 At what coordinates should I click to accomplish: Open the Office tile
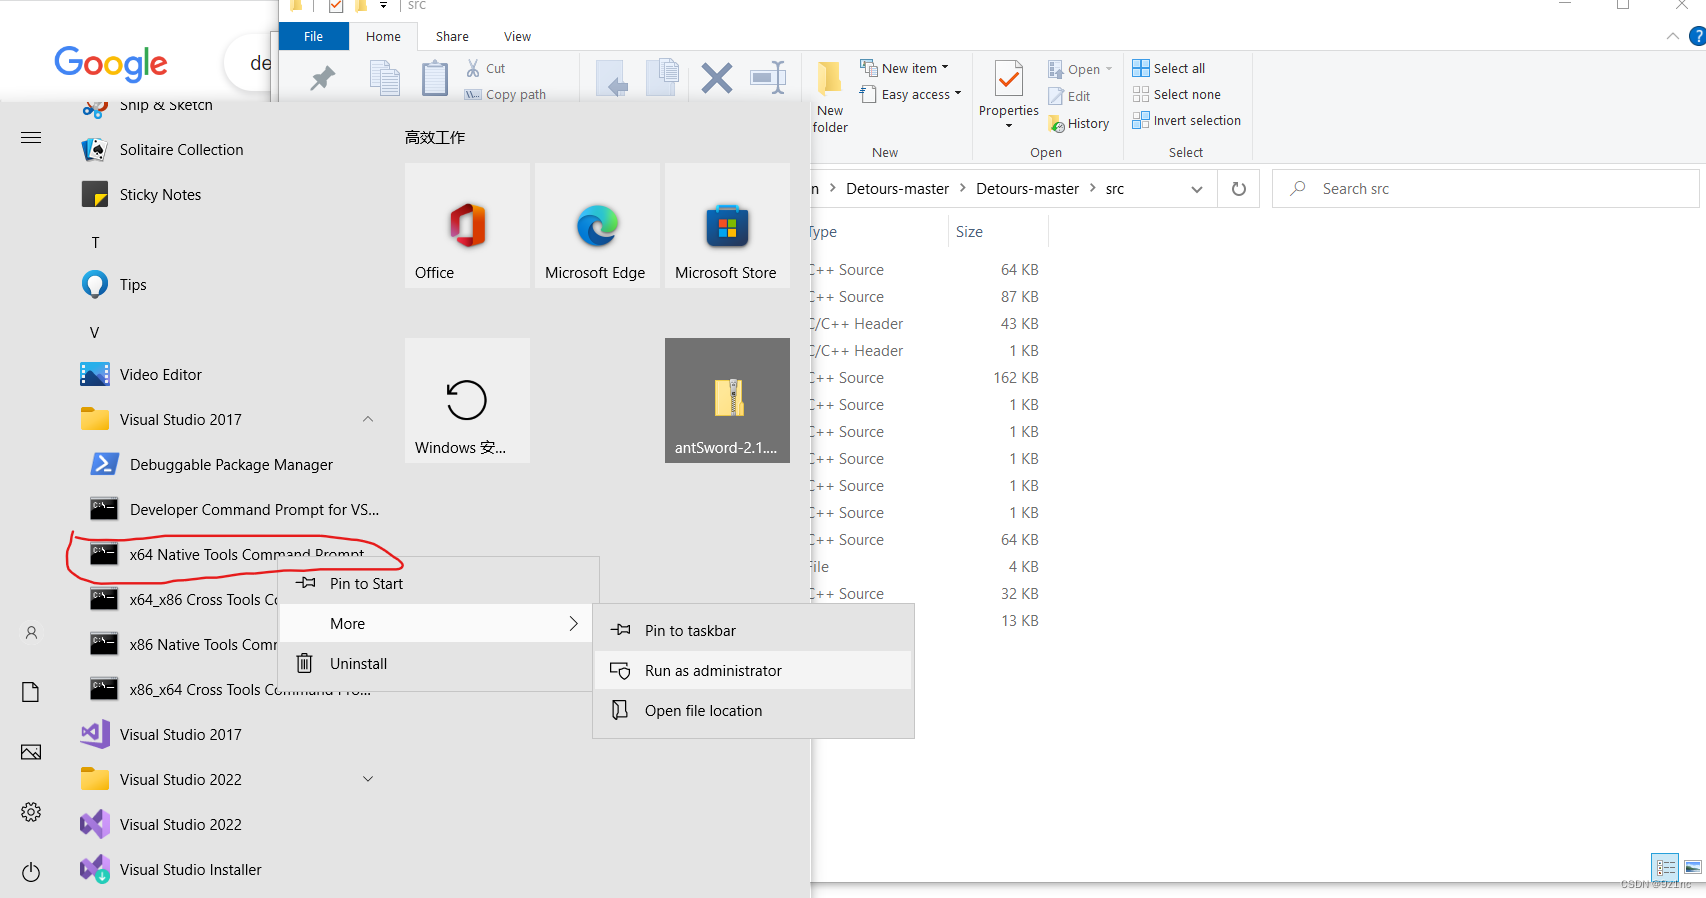(467, 226)
